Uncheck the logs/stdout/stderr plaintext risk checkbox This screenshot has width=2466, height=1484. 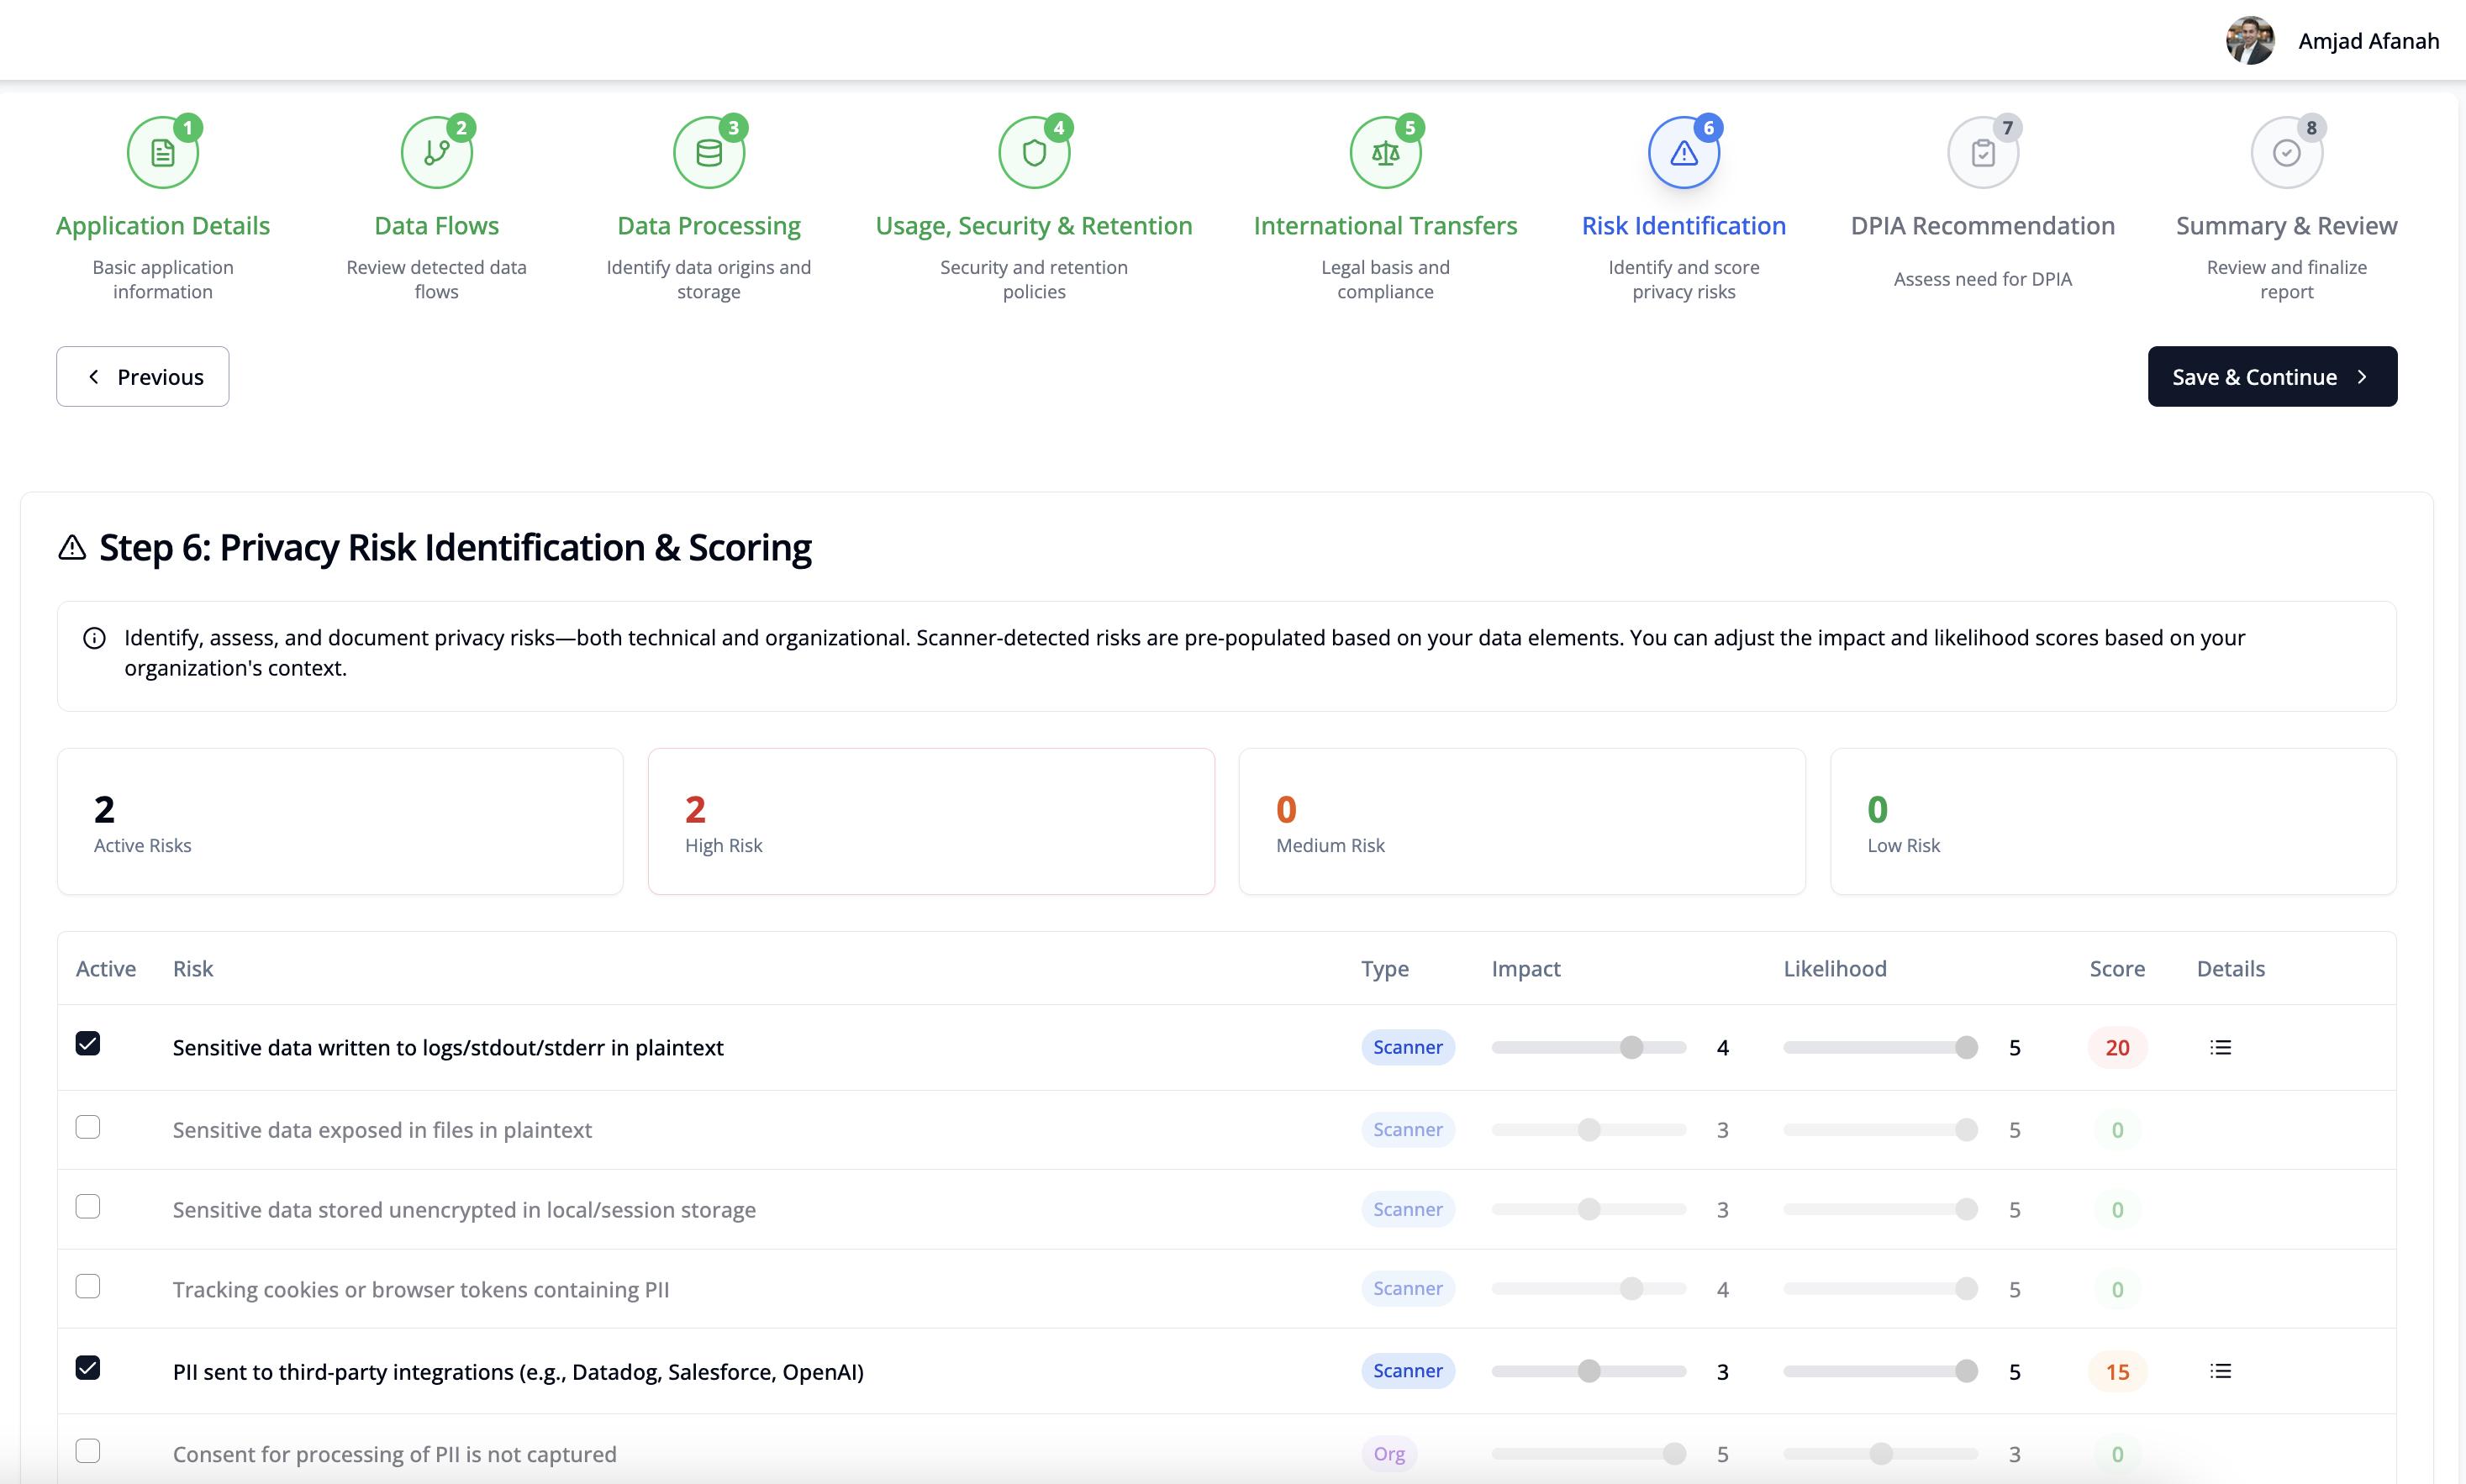point(88,1043)
